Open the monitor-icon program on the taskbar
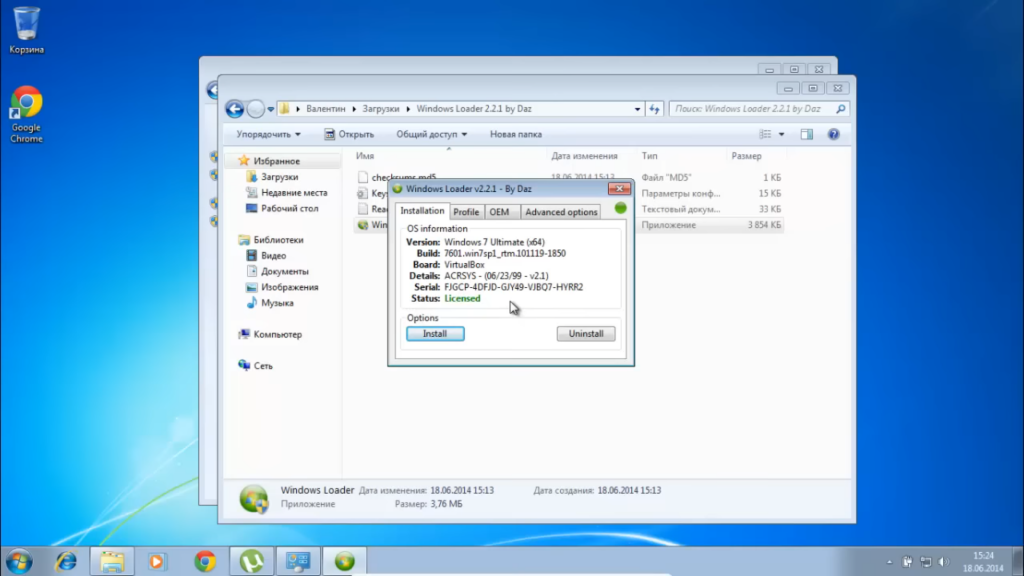This screenshot has width=1024, height=576. coord(298,562)
